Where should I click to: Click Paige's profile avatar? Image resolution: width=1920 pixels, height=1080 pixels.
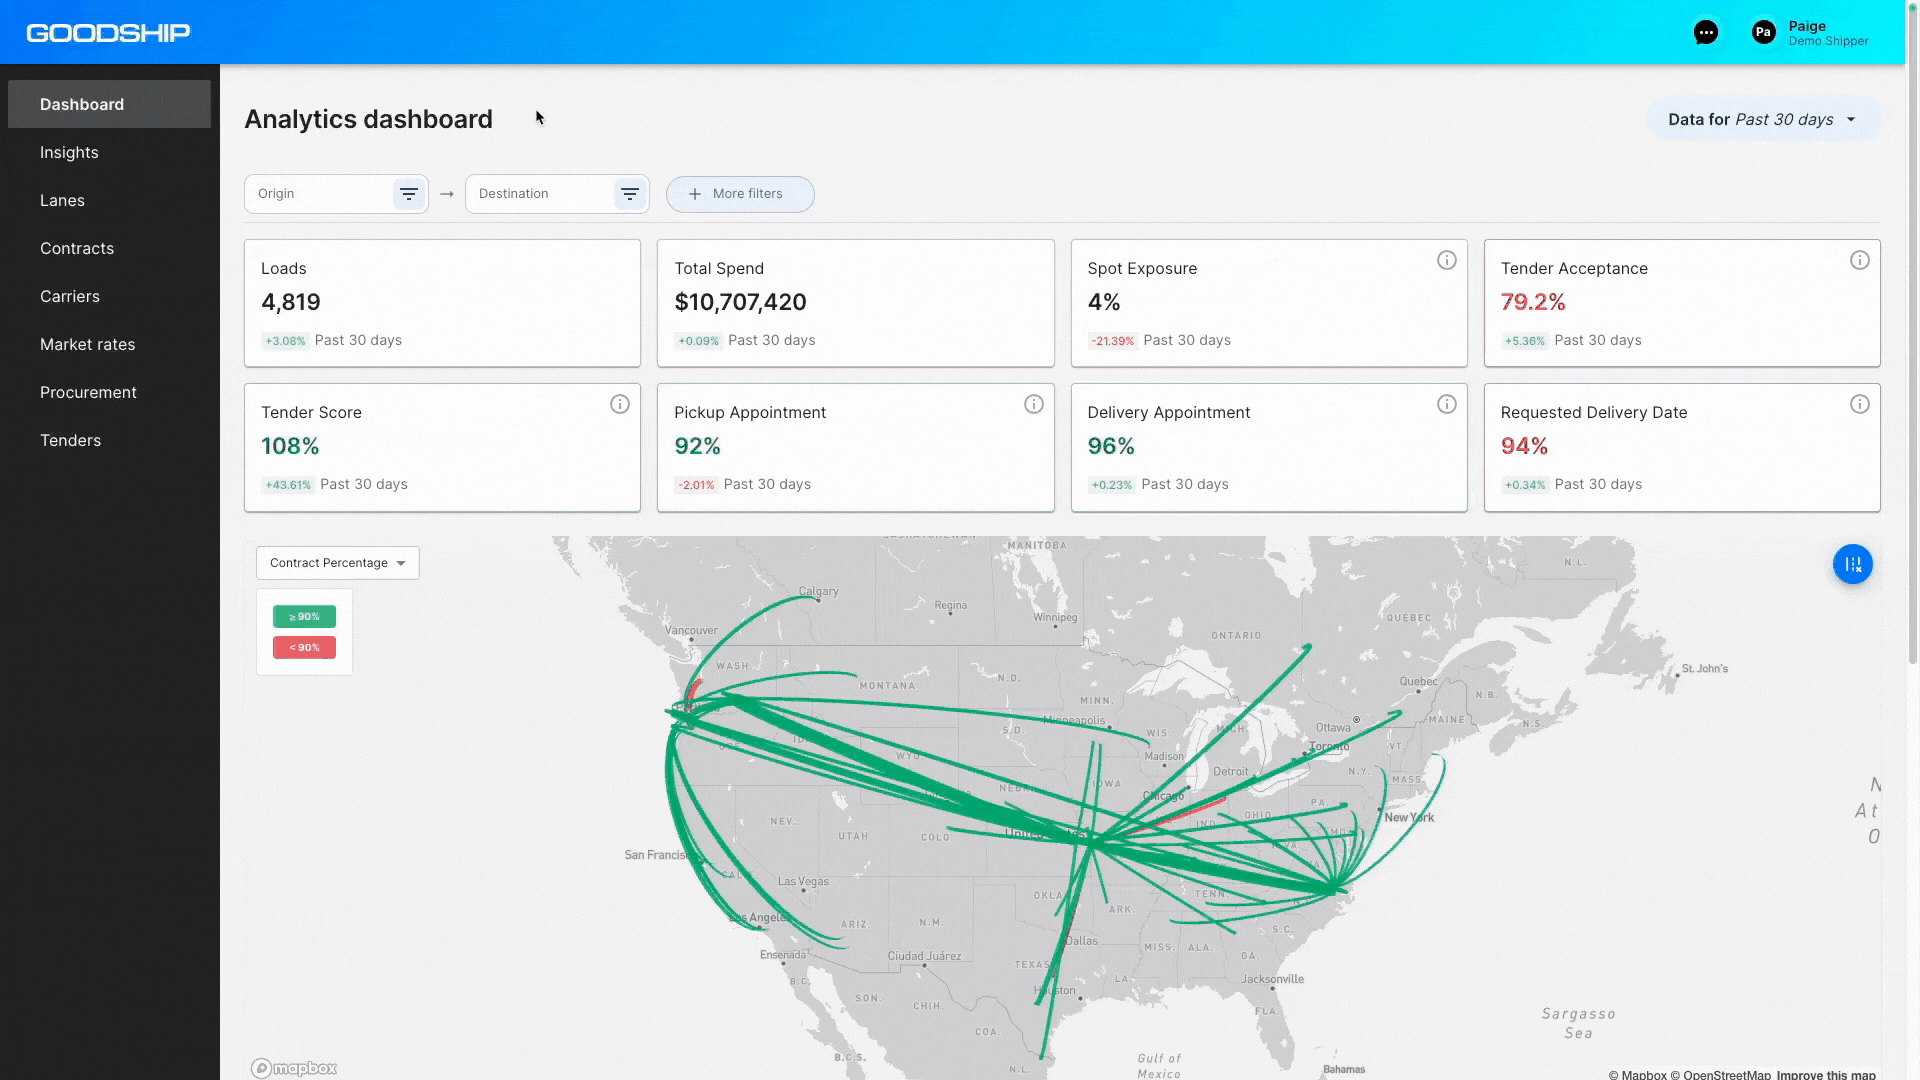click(1764, 32)
